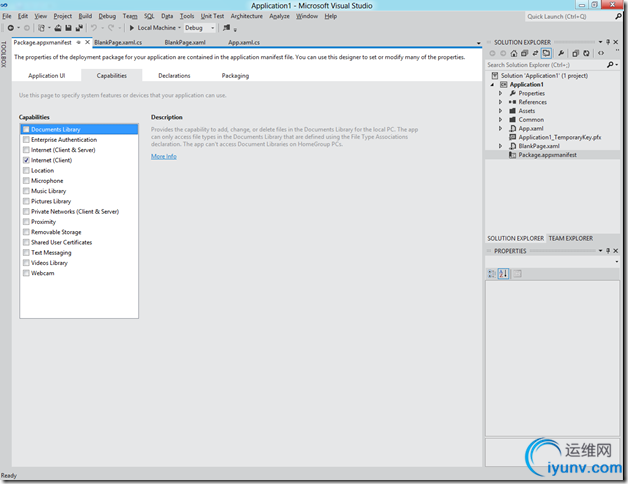Check the Music Library capability

click(x=26, y=191)
